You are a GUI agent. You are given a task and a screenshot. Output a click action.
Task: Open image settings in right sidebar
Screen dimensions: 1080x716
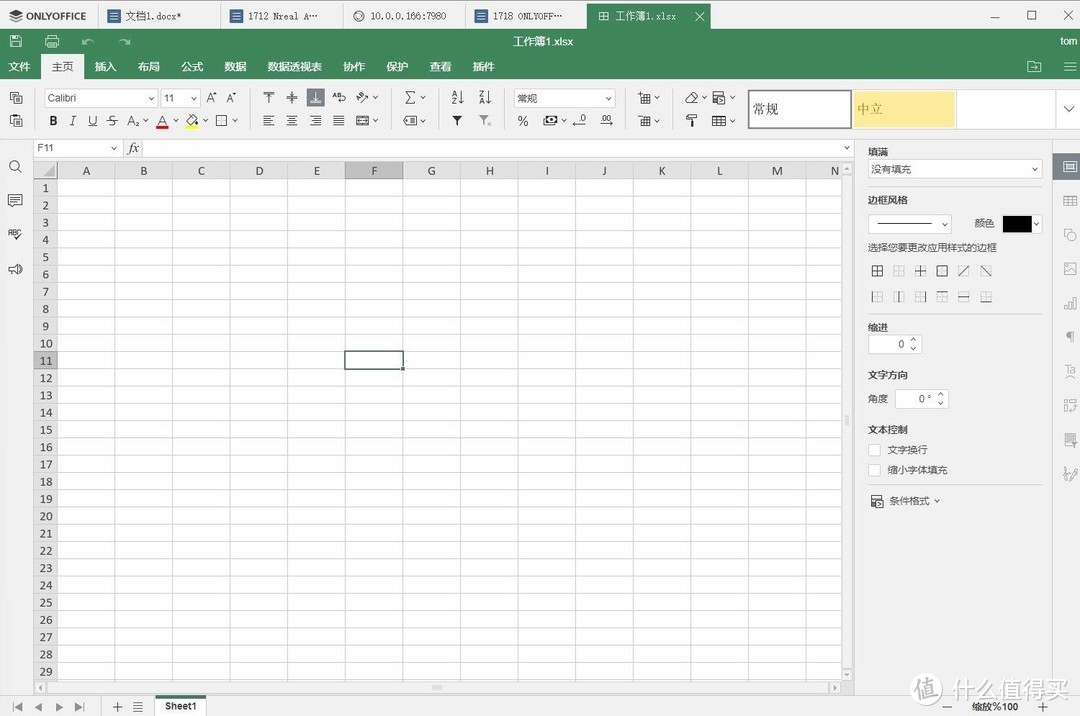[x=1070, y=268]
